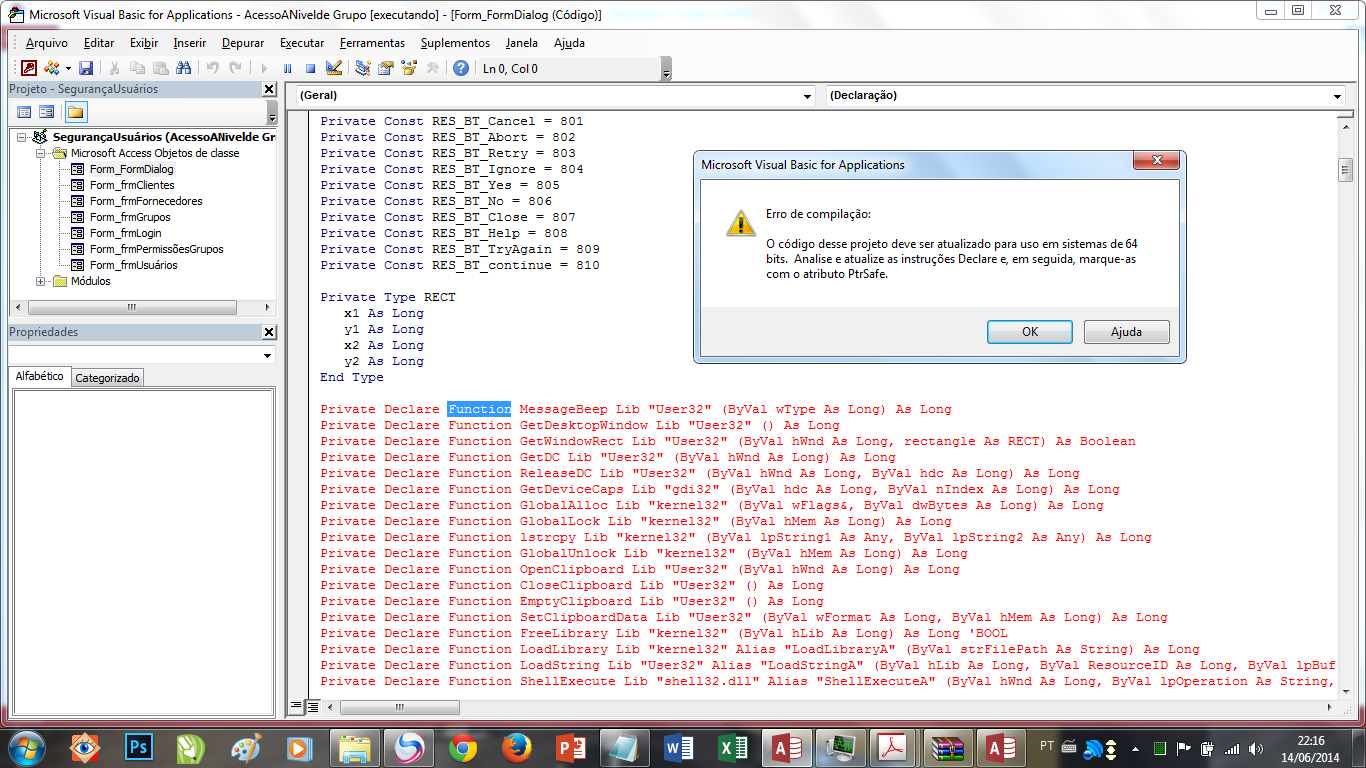Screen dimensions: 1366x768
Task: Click the Insert Module toolbar icon
Action: pyautogui.click(x=51, y=68)
